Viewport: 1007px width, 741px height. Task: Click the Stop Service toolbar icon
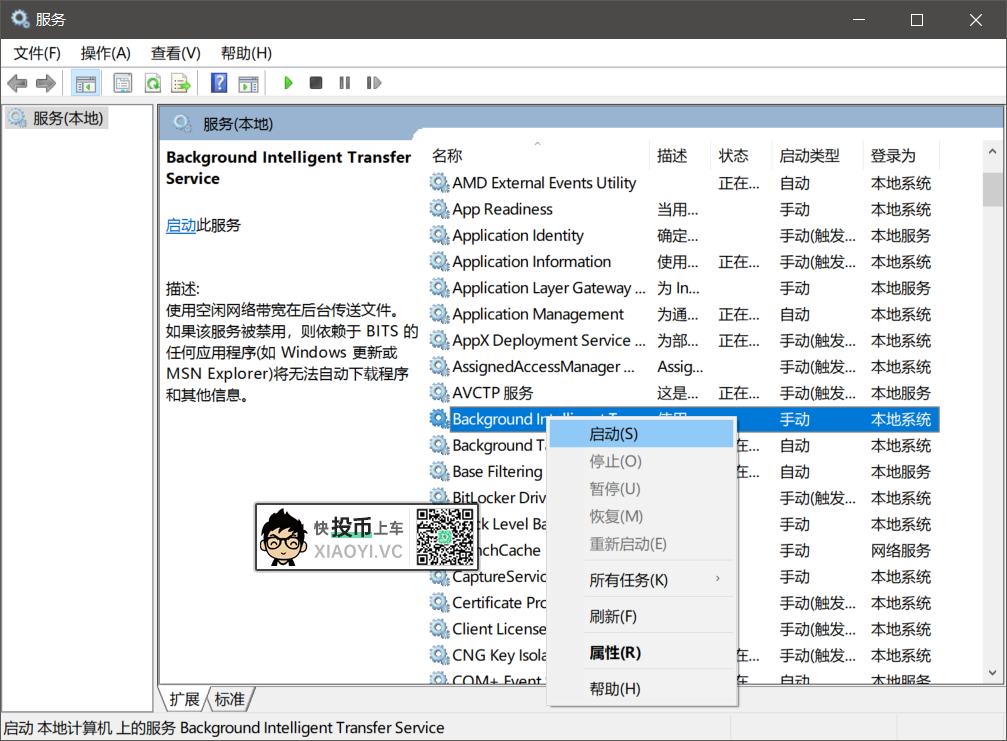(x=314, y=83)
